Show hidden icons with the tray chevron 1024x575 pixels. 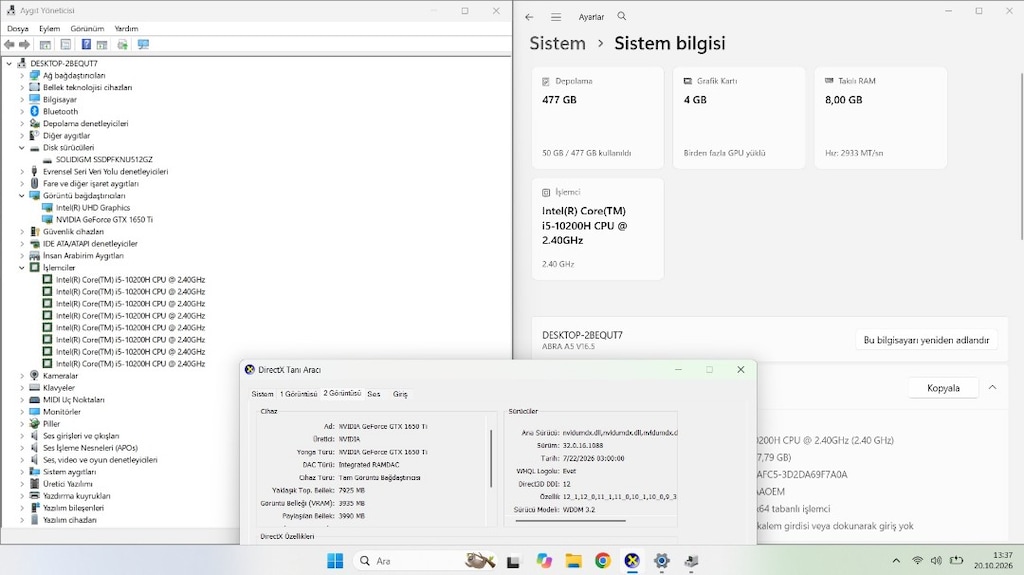[896, 561]
